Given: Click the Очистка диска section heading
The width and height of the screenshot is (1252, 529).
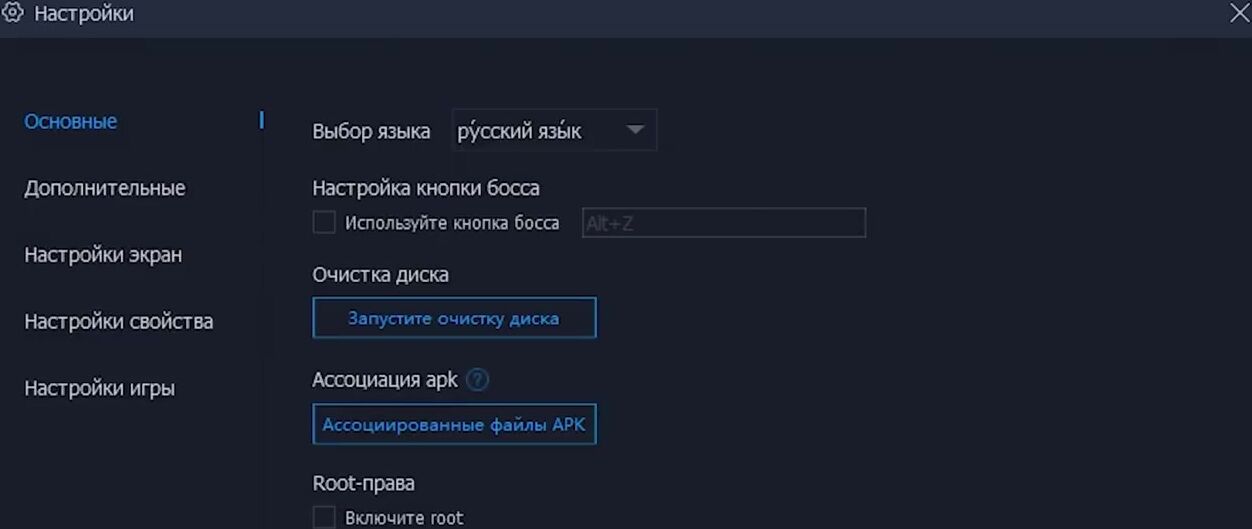Looking at the screenshot, I should pyautogui.click(x=380, y=274).
